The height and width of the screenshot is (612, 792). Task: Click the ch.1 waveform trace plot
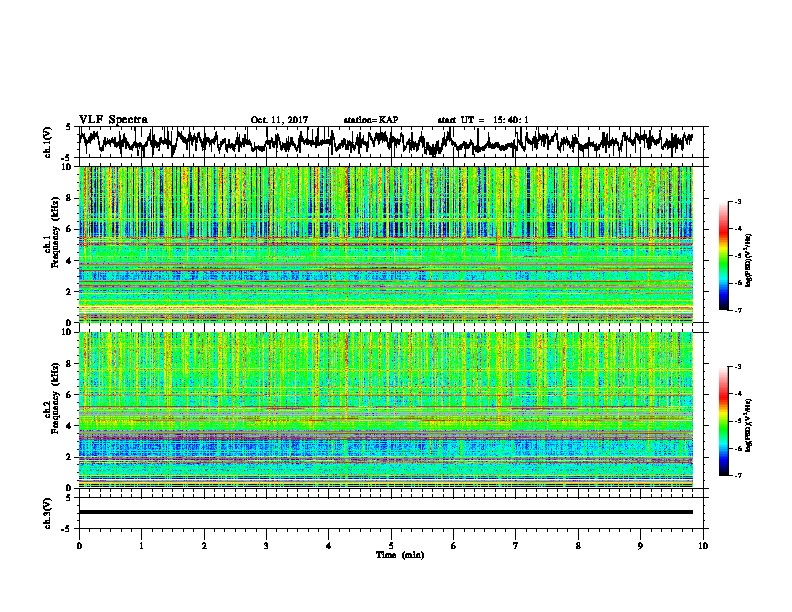point(385,142)
